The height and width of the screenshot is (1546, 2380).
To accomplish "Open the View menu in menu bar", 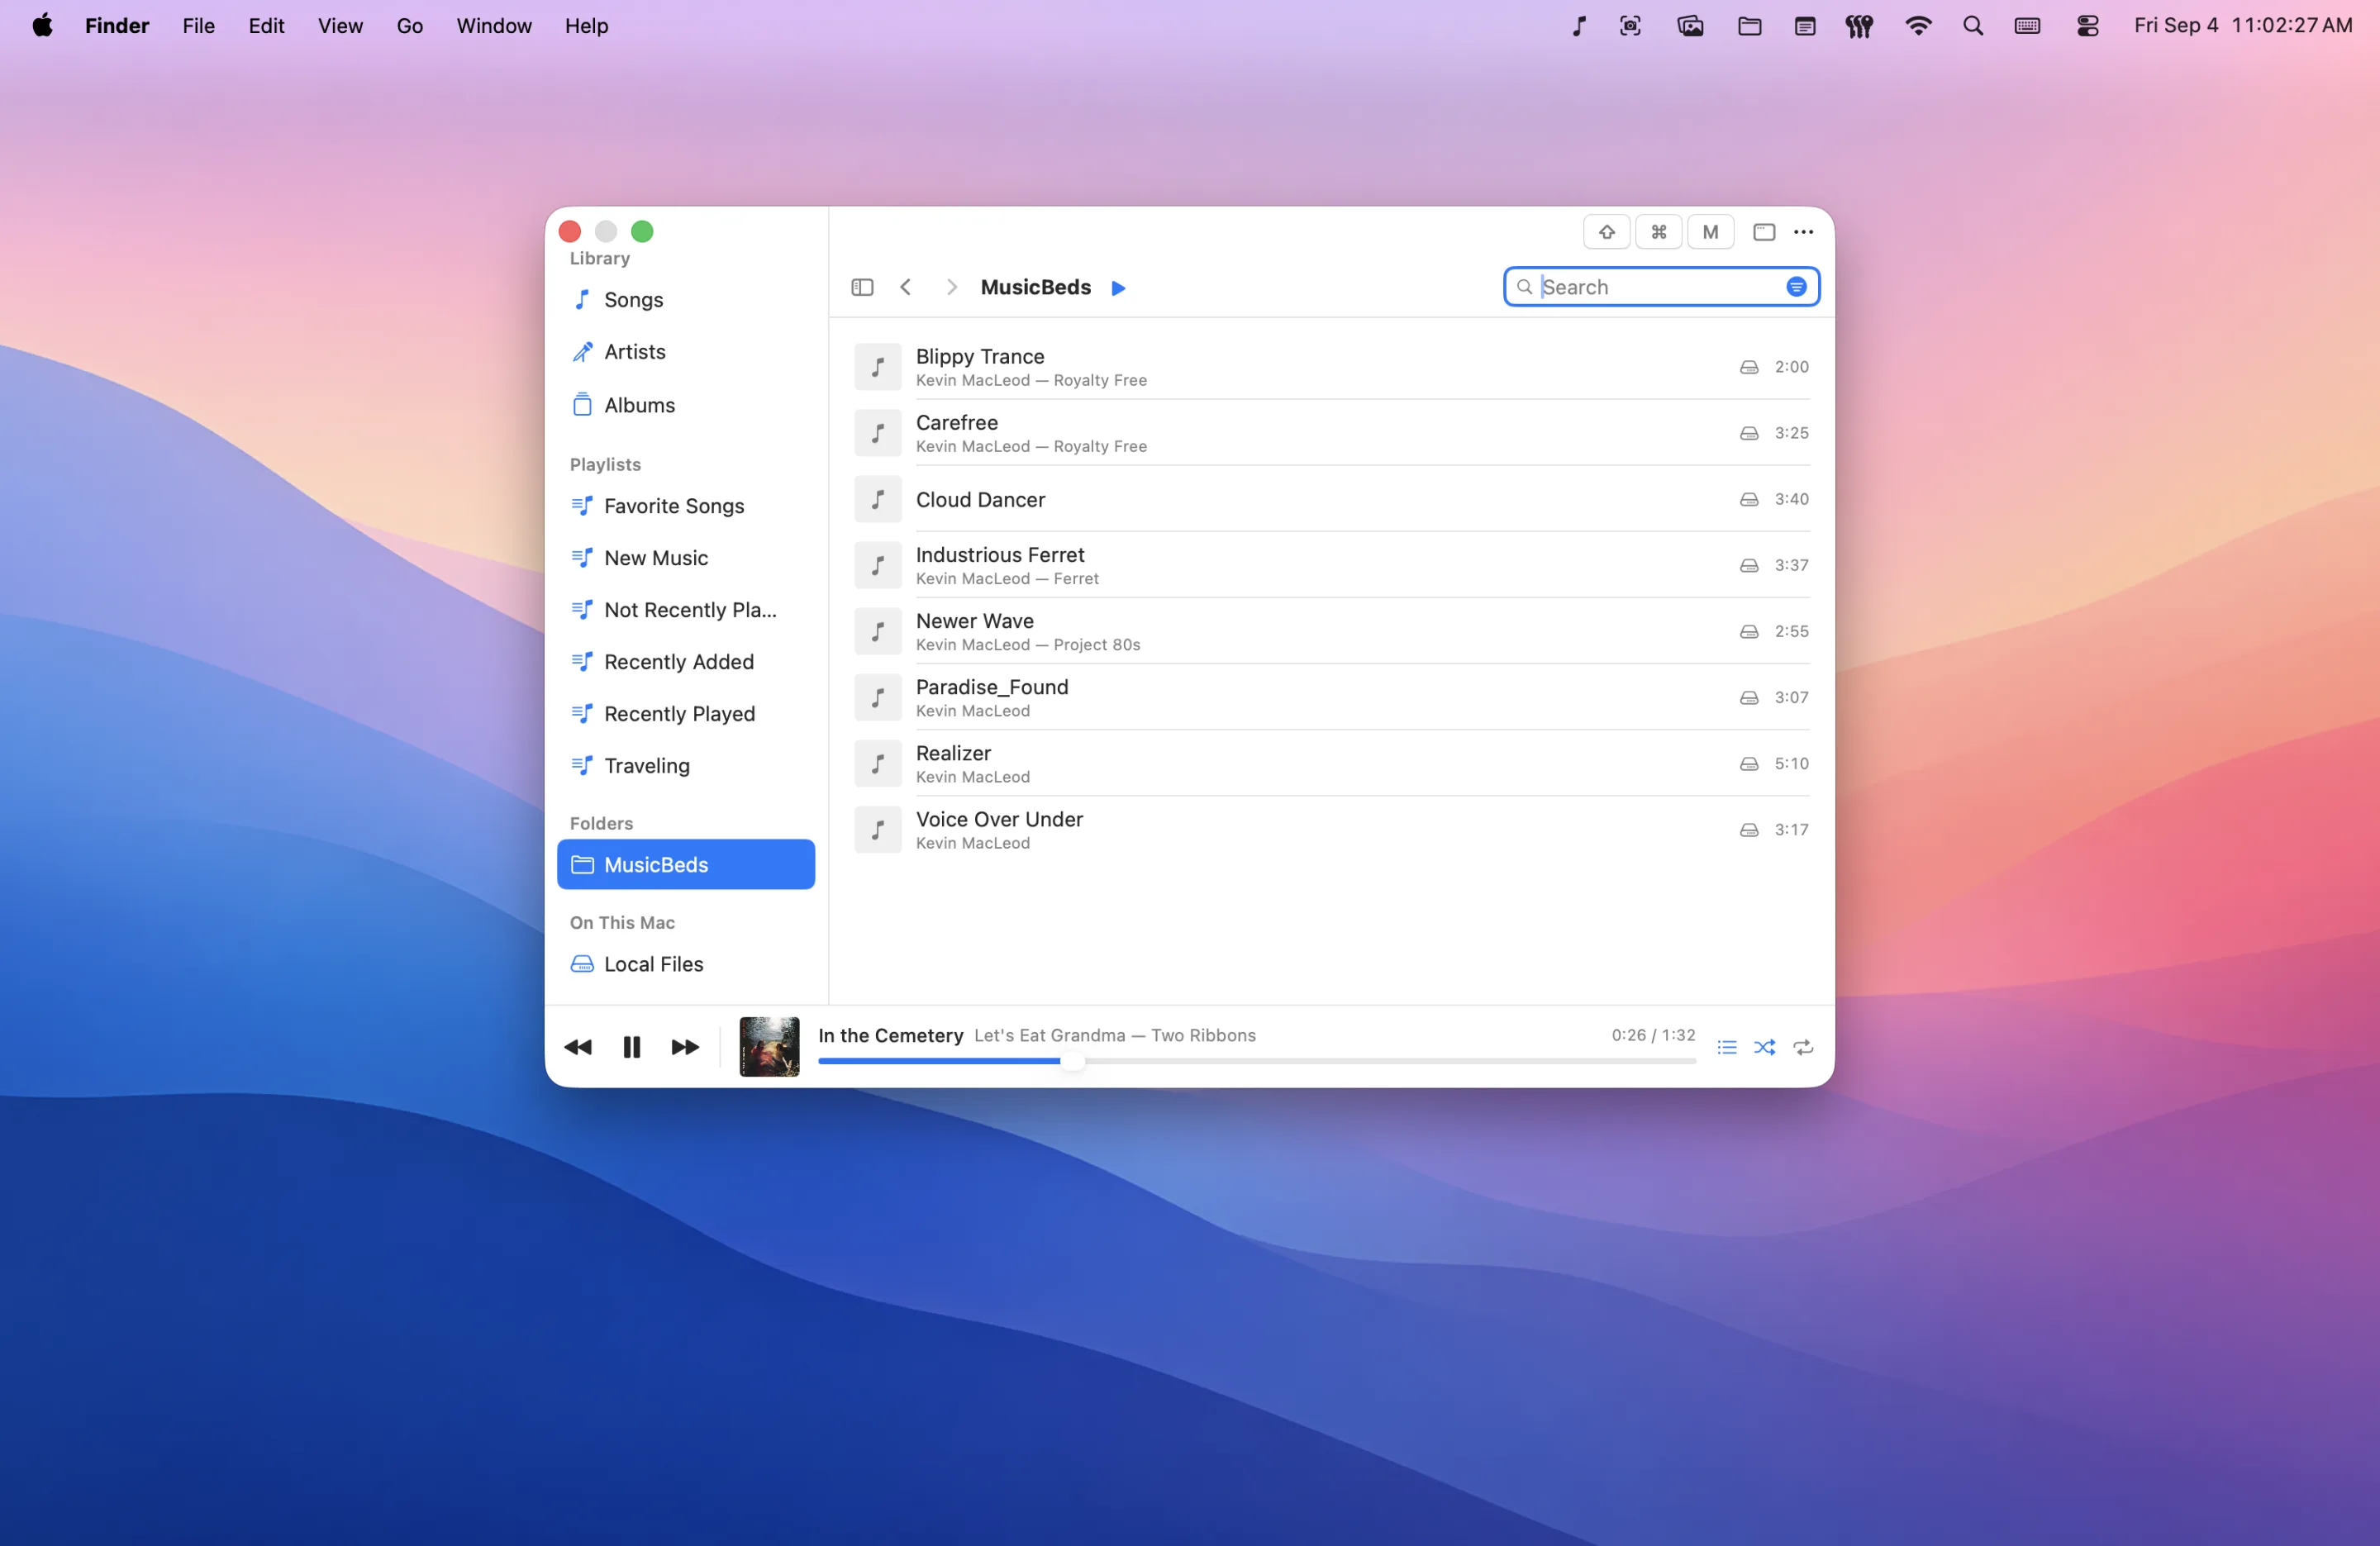I will (x=340, y=26).
